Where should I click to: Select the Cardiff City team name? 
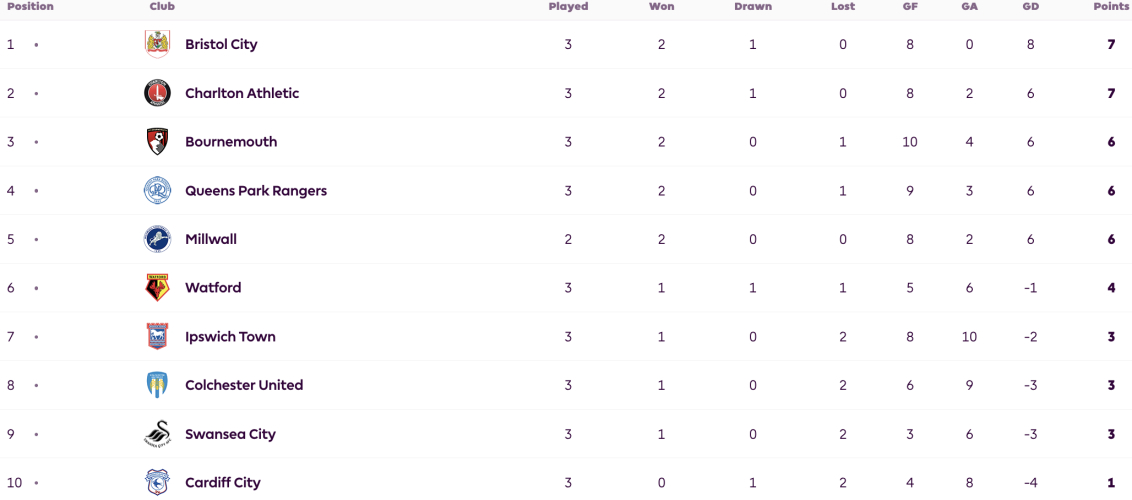tap(222, 483)
